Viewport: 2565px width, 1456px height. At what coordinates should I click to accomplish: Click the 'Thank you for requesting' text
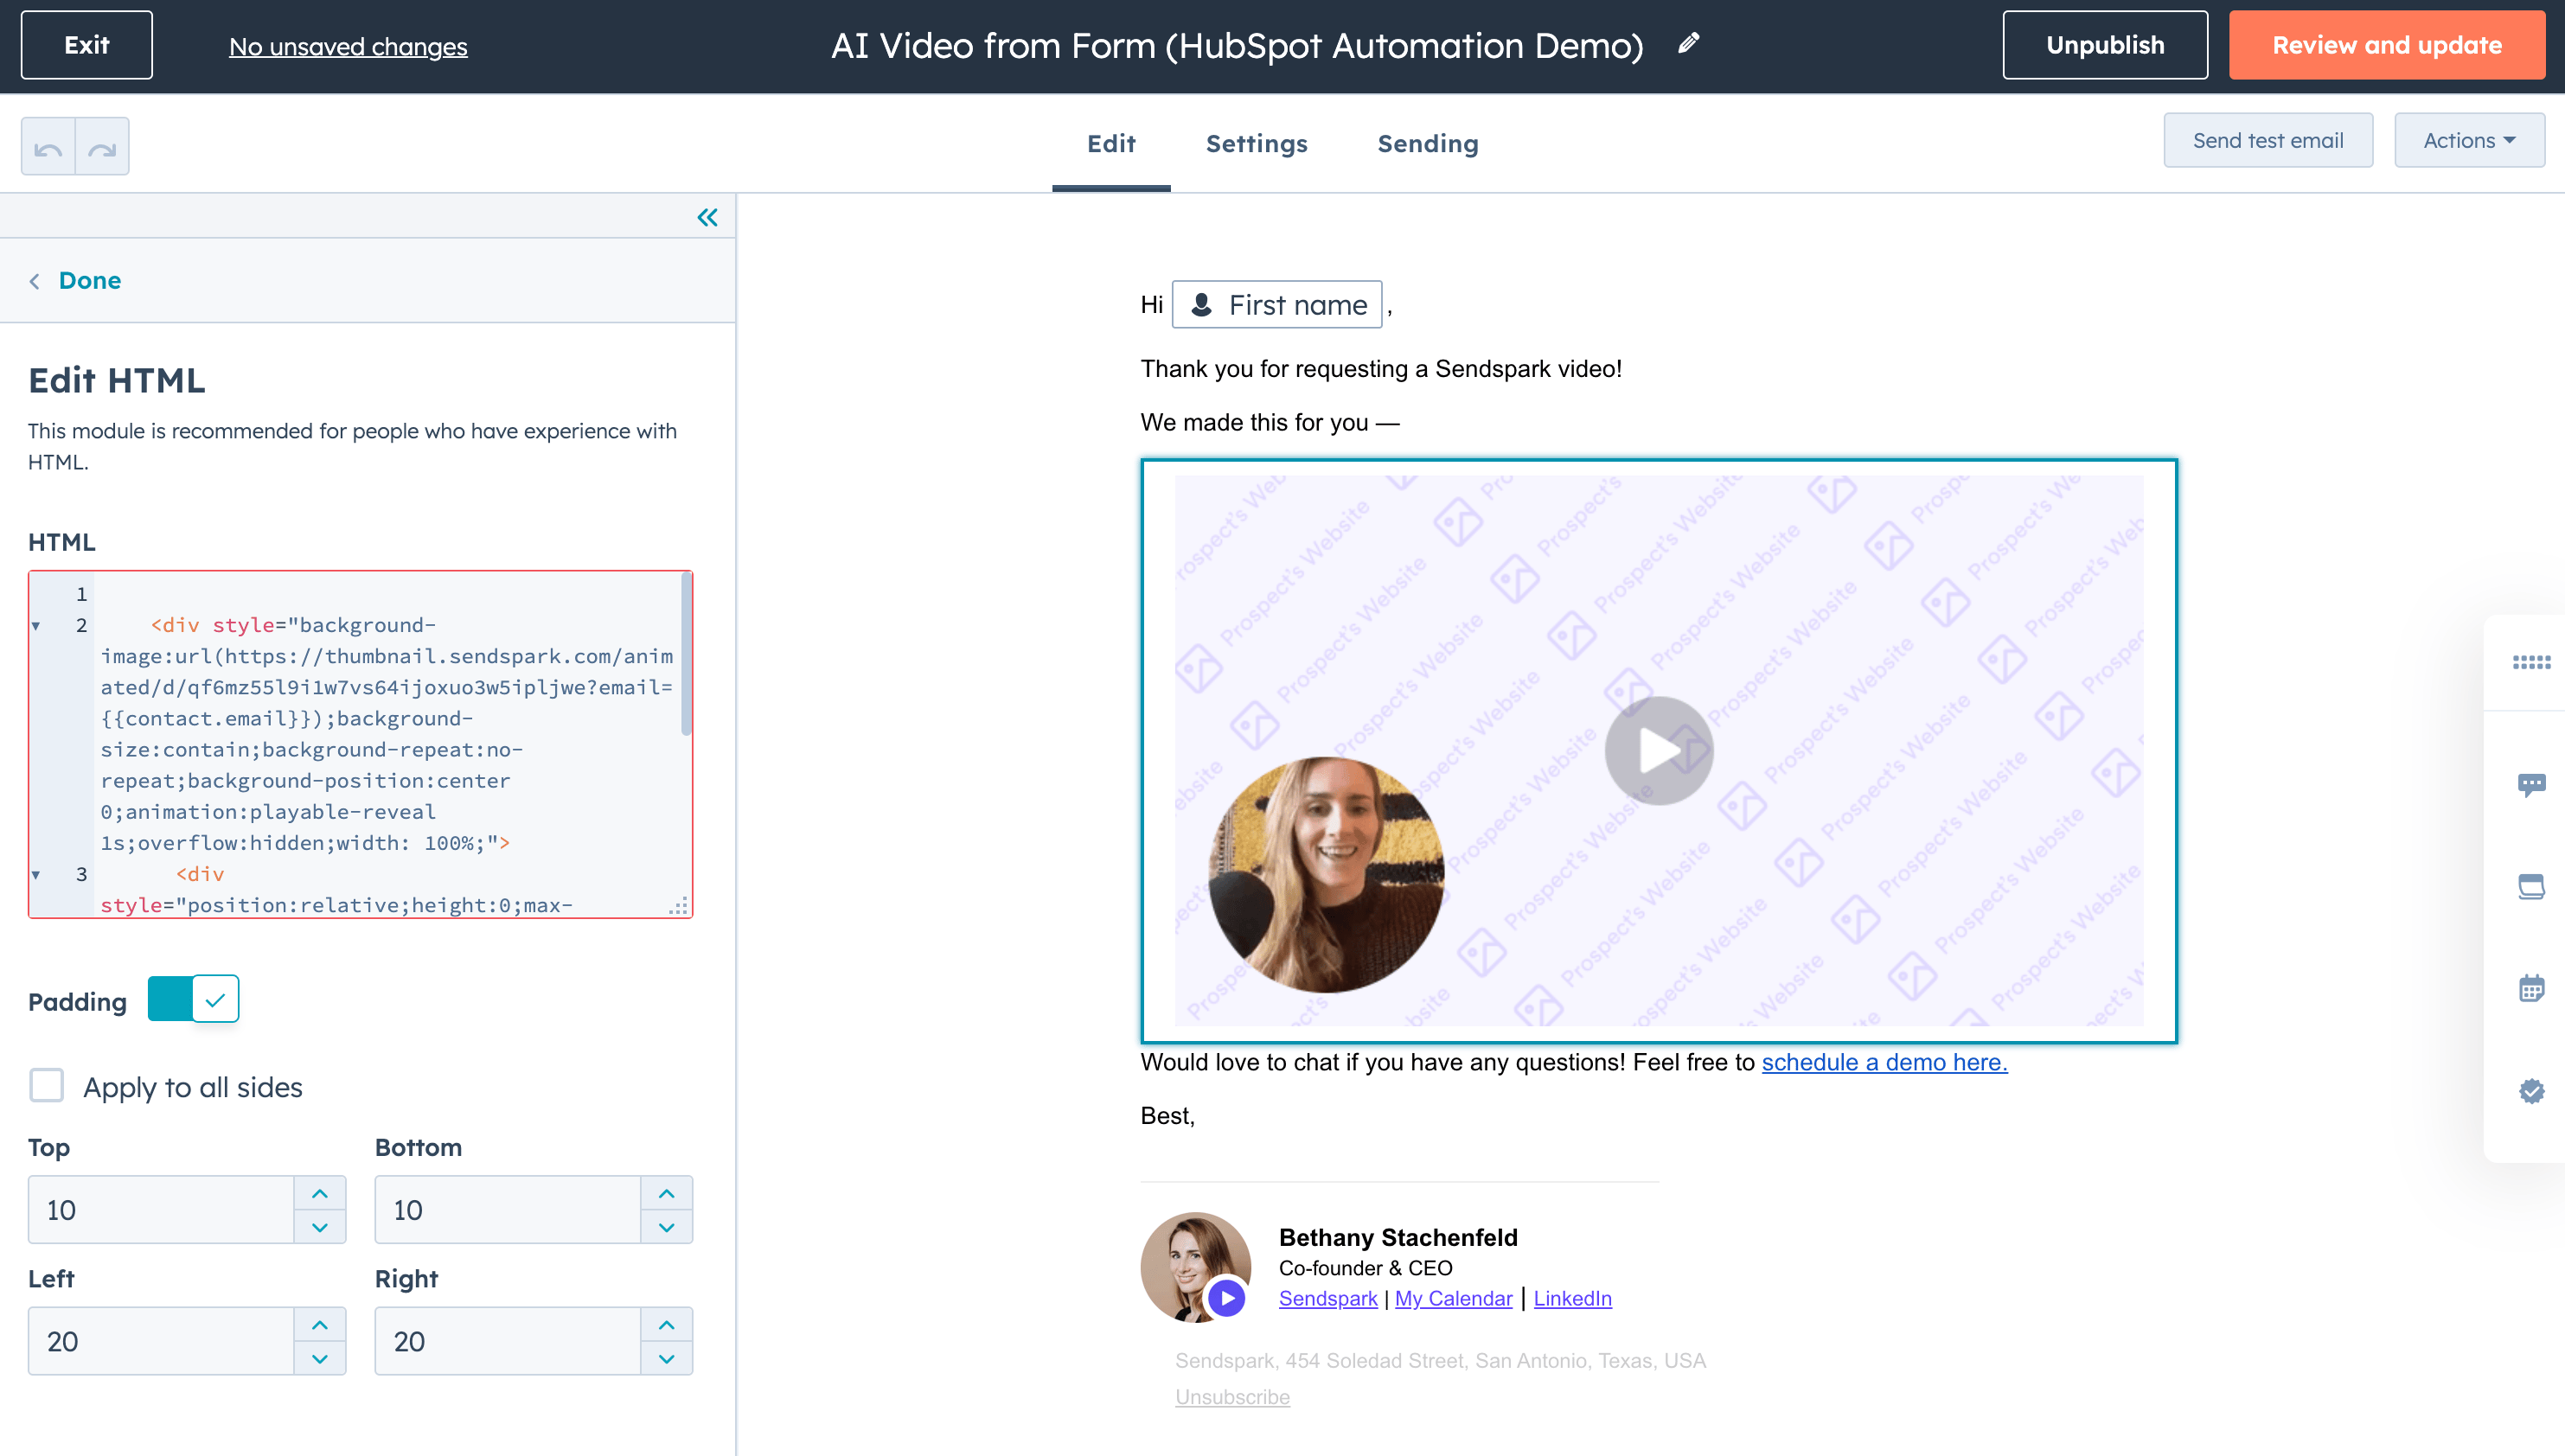[x=1381, y=369]
